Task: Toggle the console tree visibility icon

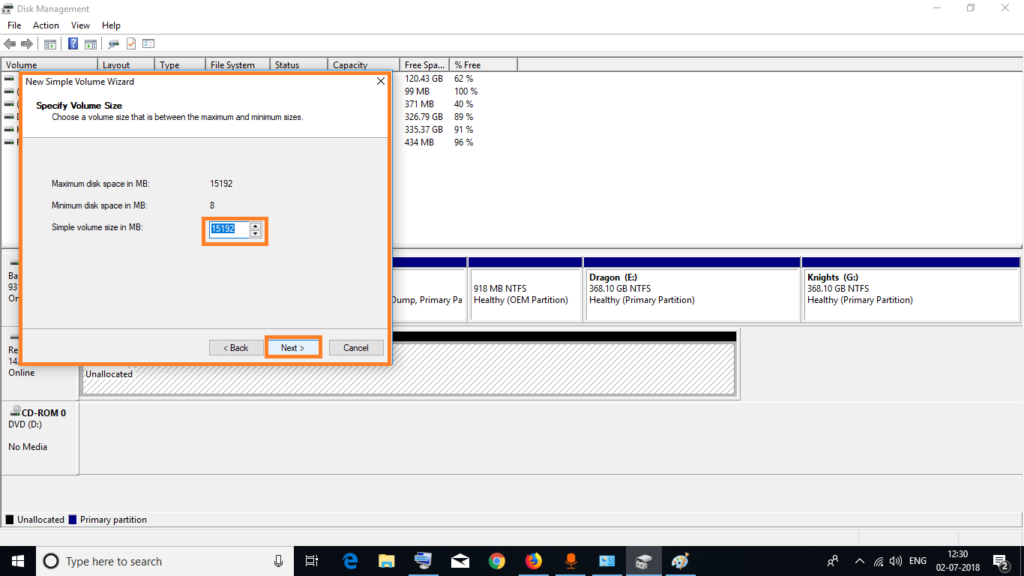Action: coord(52,43)
